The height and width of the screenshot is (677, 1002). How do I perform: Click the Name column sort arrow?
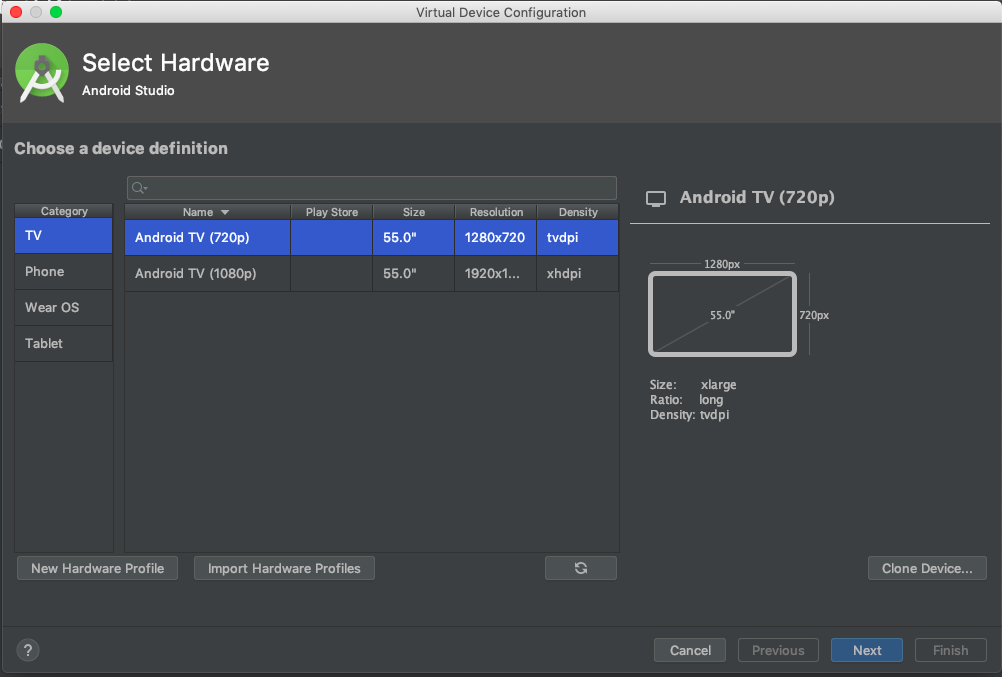pyautogui.click(x=224, y=212)
